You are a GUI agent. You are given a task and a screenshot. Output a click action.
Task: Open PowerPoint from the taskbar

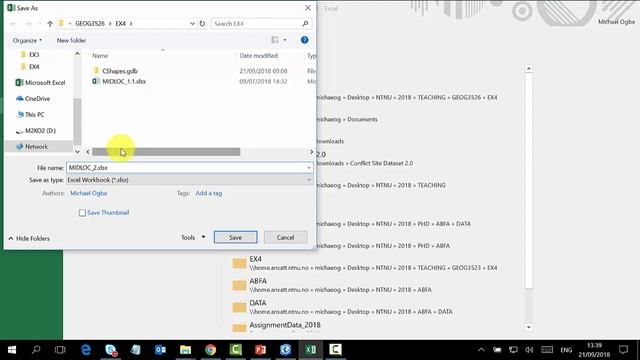pos(260,350)
